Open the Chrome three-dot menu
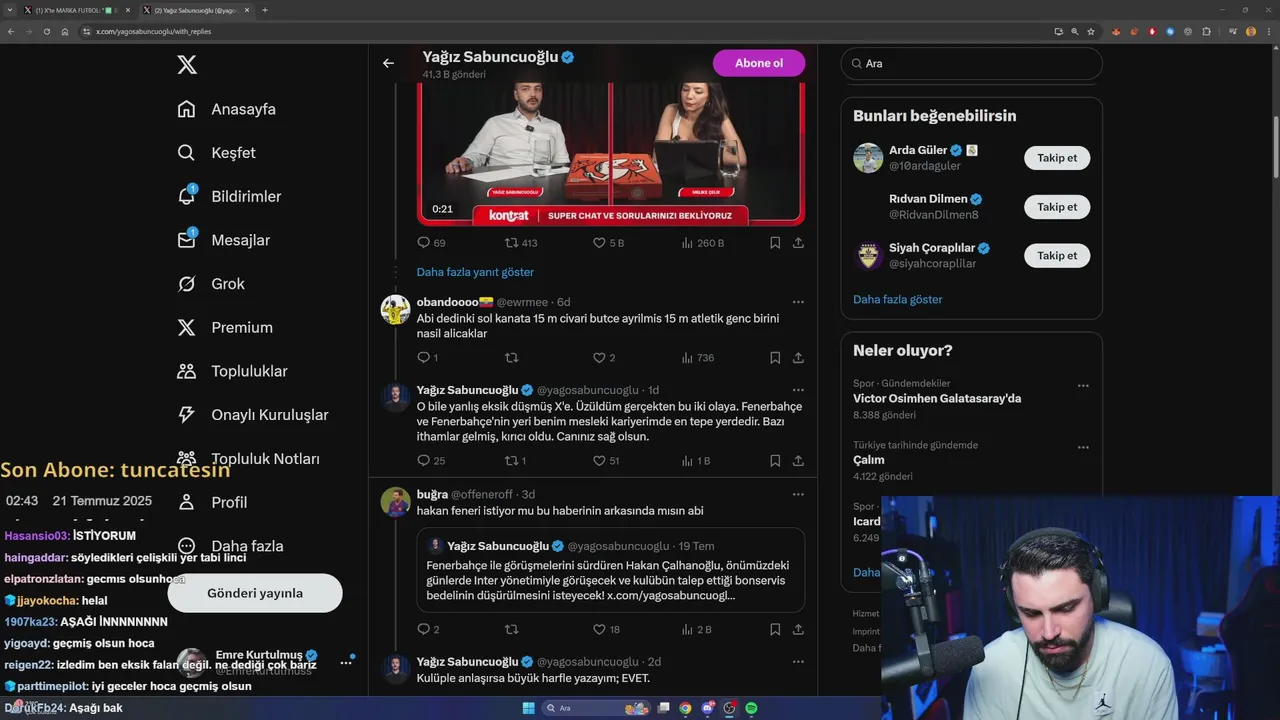The image size is (1280, 720). pyautogui.click(x=1267, y=31)
